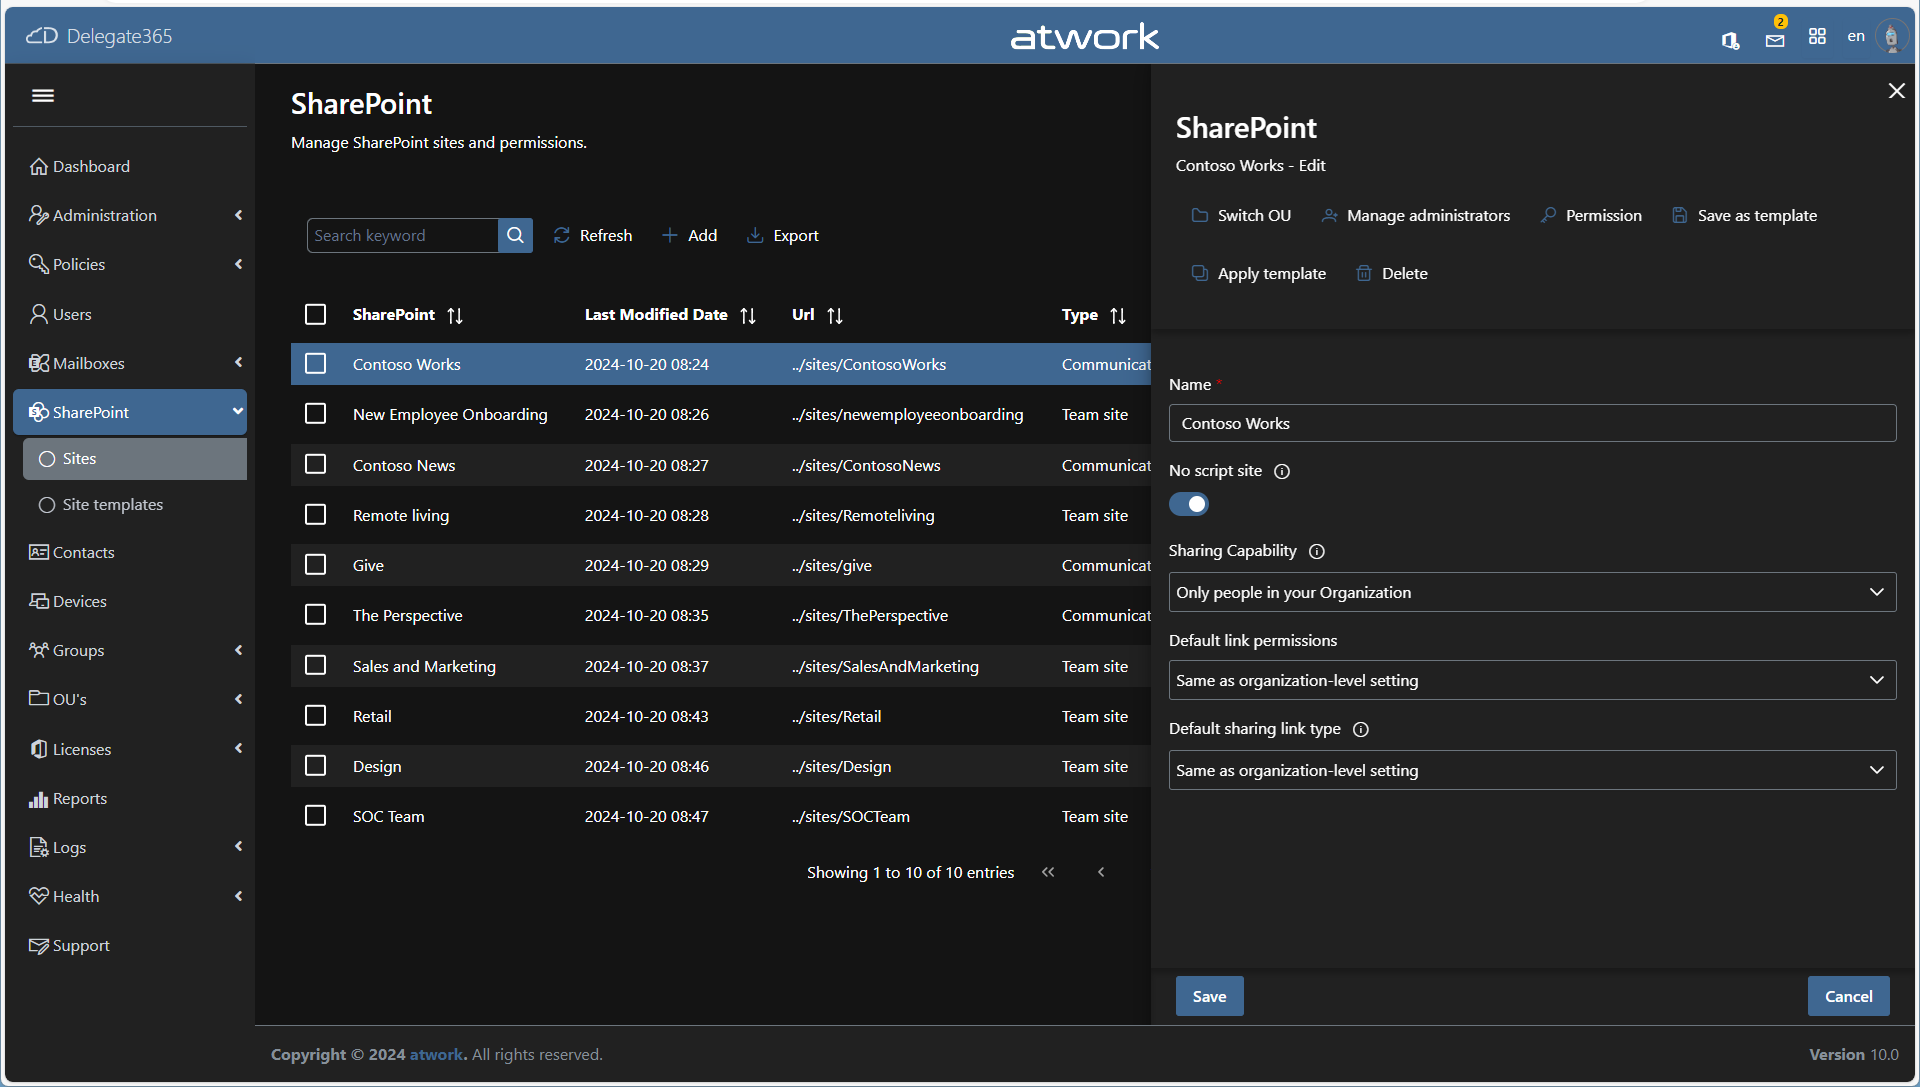Sort by SharePoint name column arrows
Screen dimensions: 1920x1087
click(455, 315)
